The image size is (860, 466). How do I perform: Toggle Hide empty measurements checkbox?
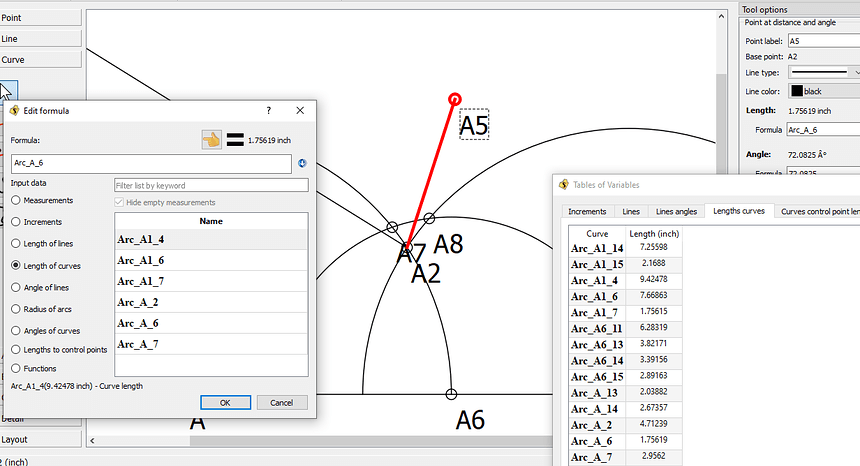pos(119,202)
